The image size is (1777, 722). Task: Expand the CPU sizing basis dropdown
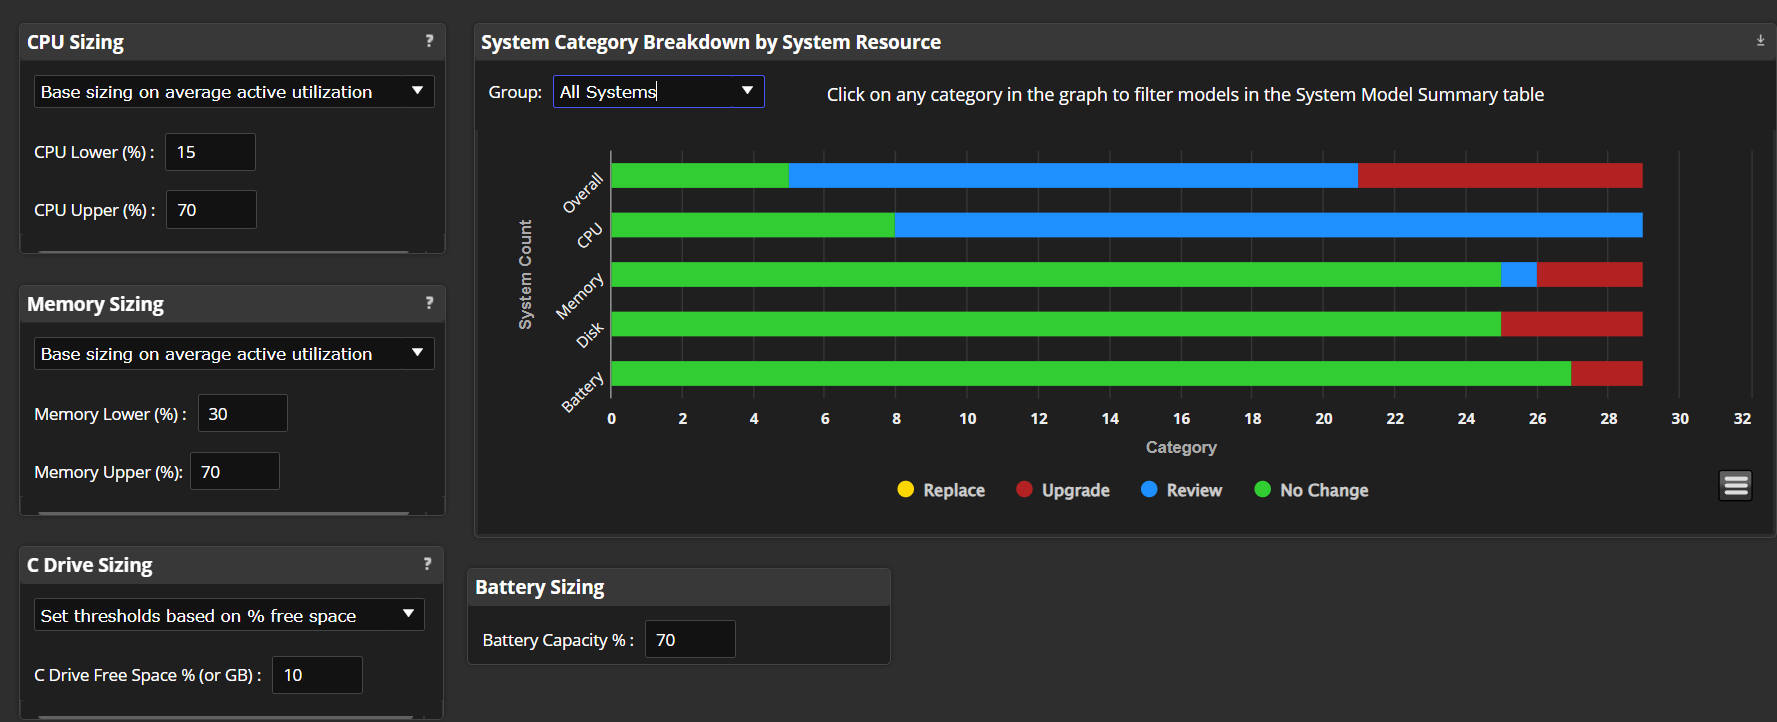pos(234,92)
